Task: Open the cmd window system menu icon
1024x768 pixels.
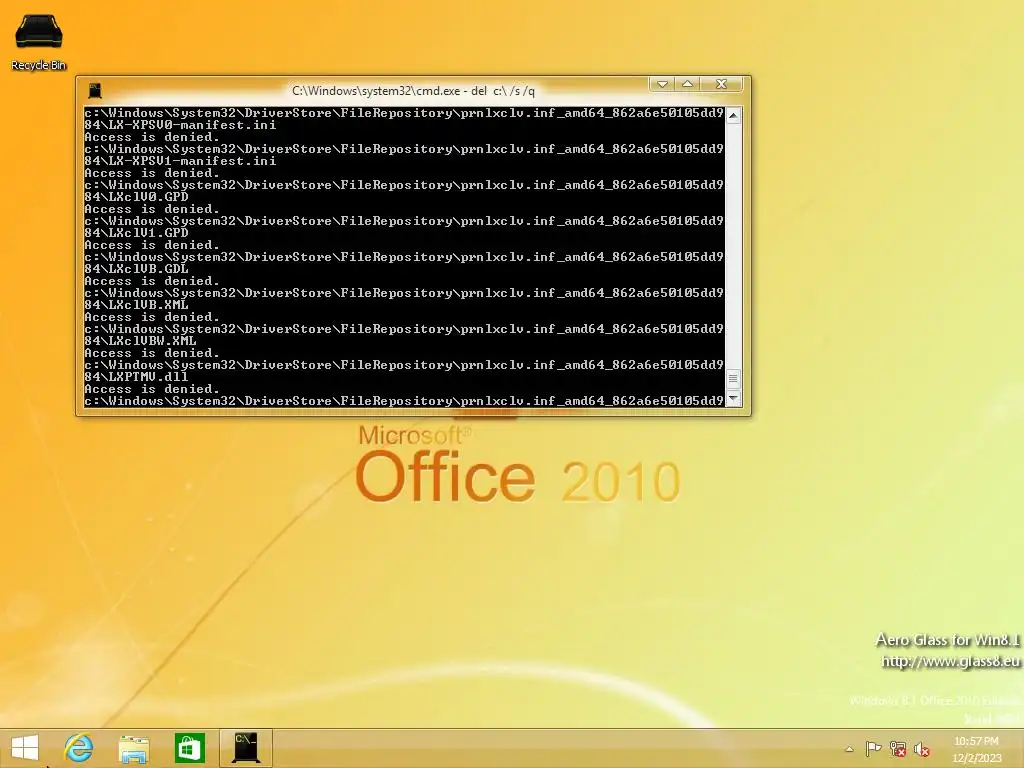Action: point(95,90)
